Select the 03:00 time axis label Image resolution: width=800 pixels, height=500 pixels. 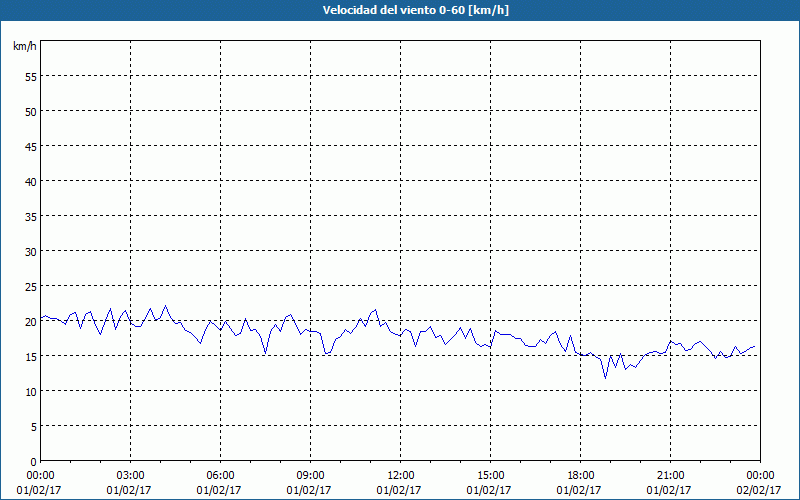[130, 475]
